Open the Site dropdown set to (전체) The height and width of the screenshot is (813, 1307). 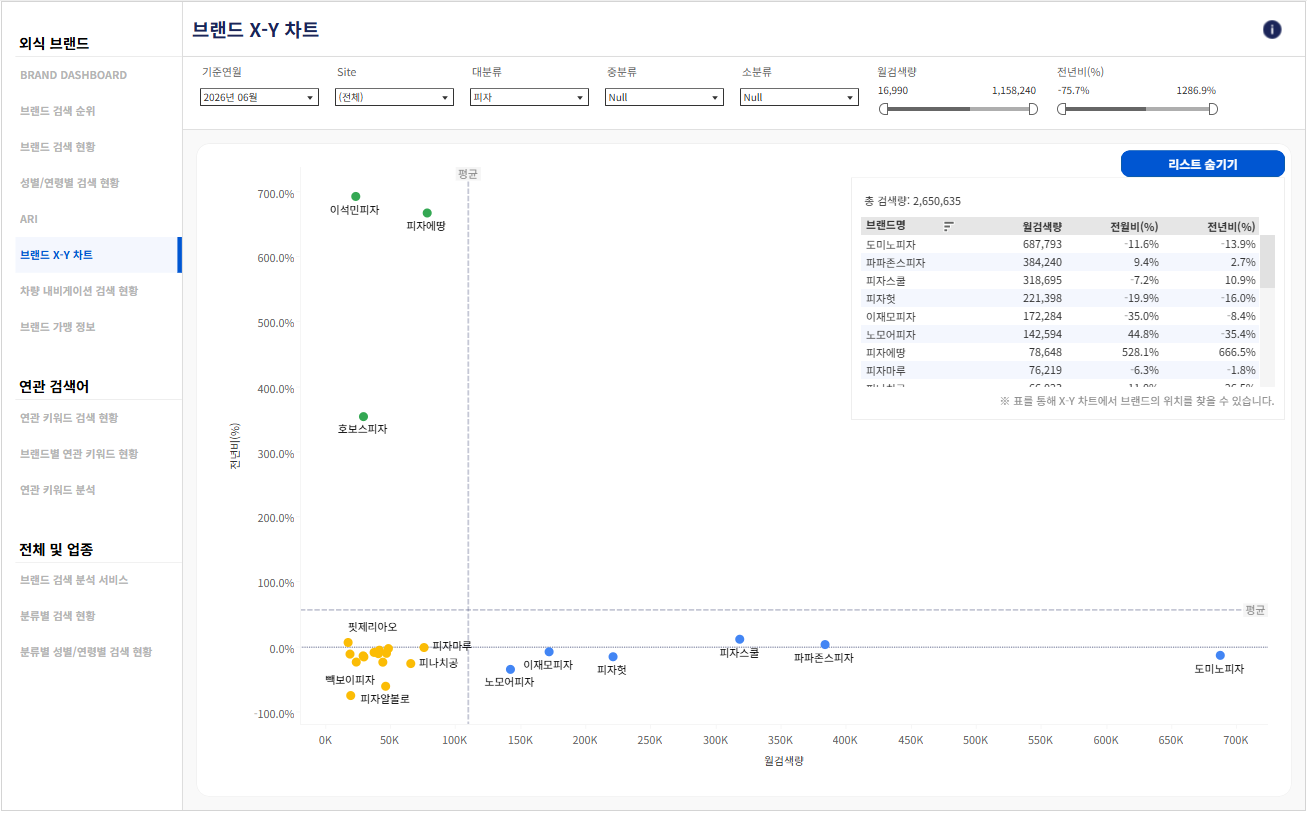394,97
